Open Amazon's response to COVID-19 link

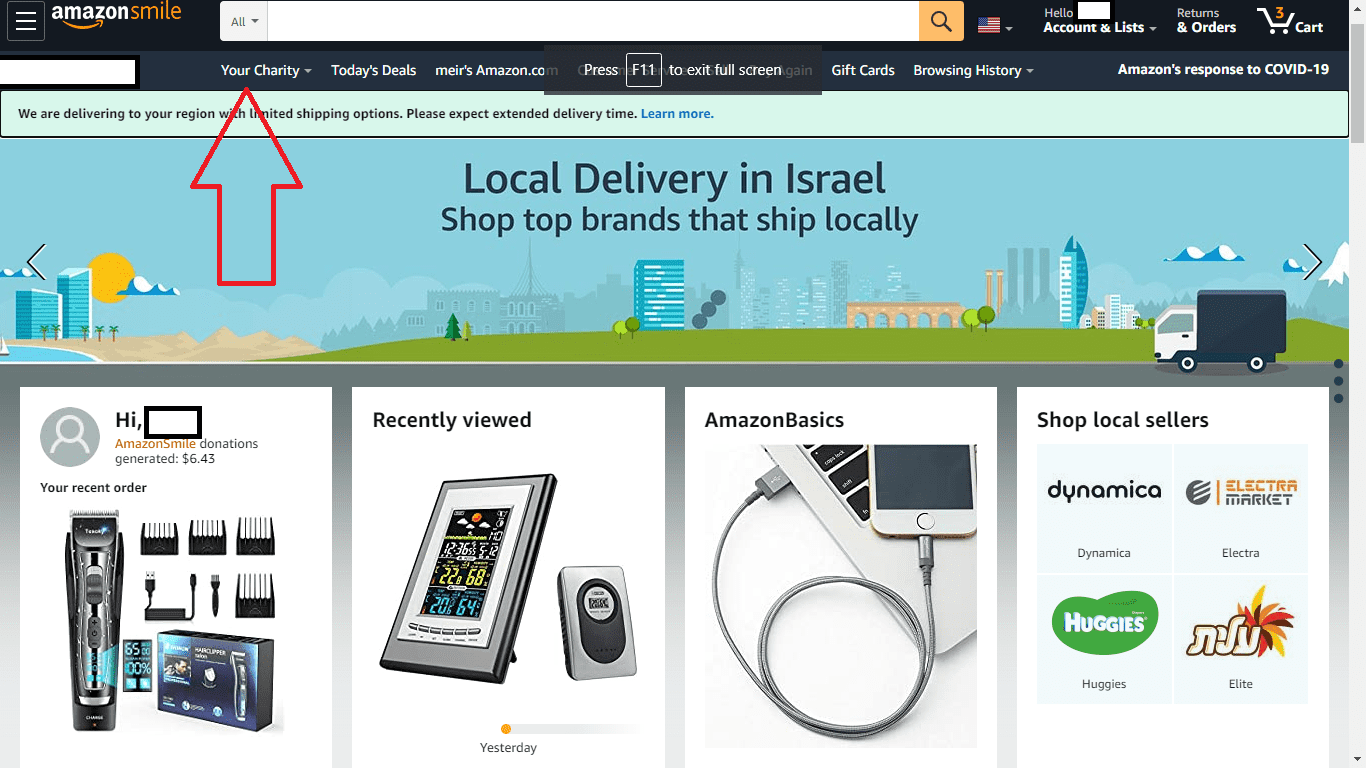point(1223,70)
